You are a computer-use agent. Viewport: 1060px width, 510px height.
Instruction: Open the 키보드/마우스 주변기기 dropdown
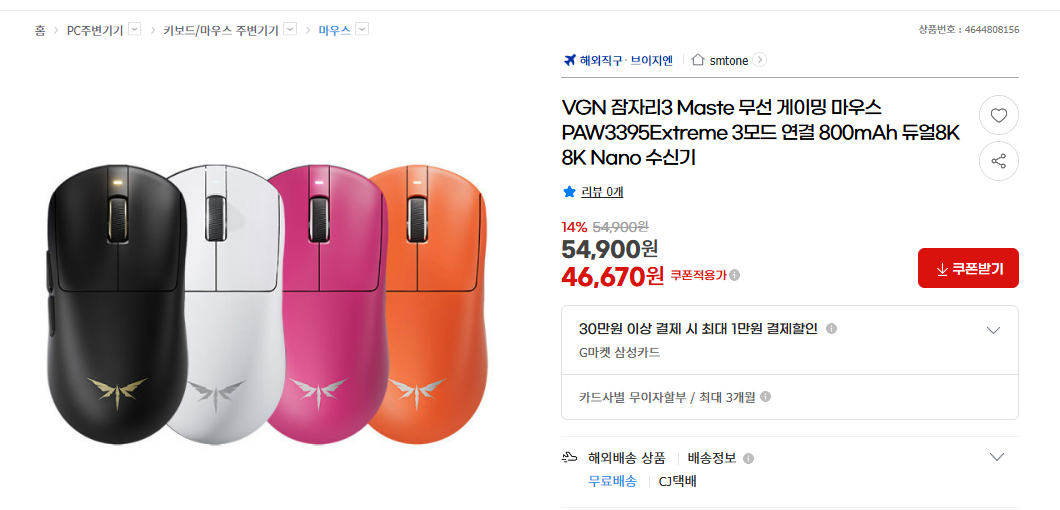tap(290, 30)
